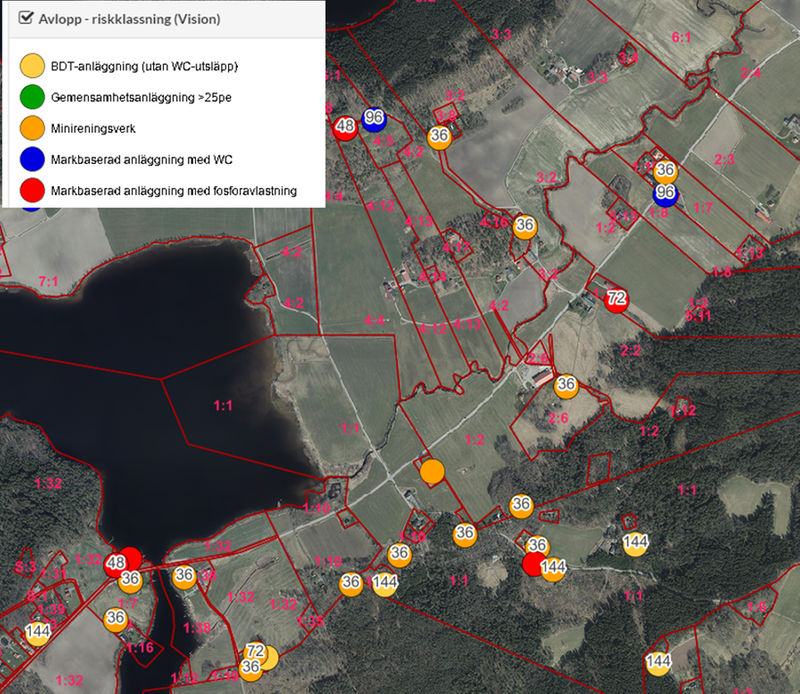Click the blue Markbaserad anläggning med WC symbol
The height and width of the screenshot is (694, 800).
32,159
